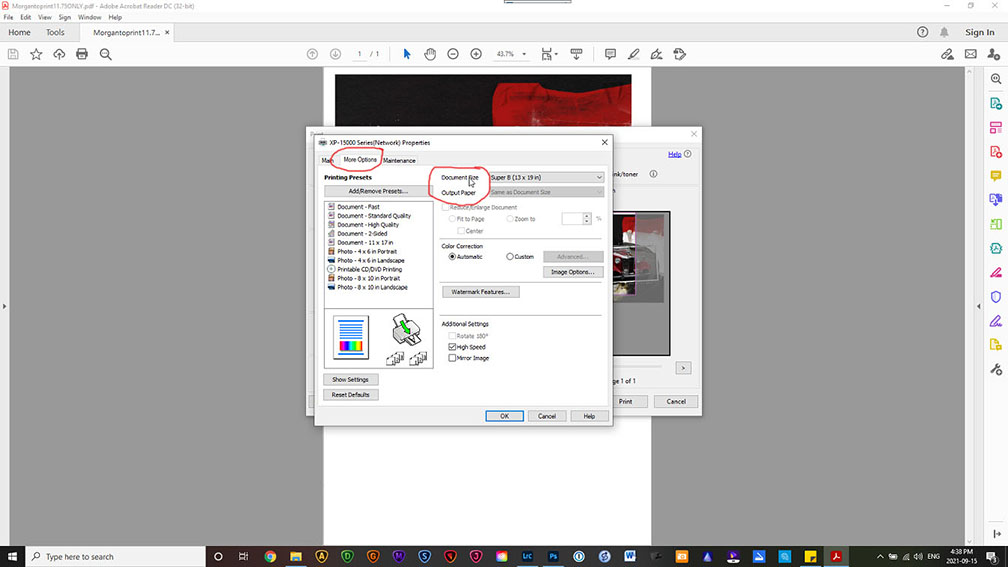
Task: Click the Send file by email icon
Action: pos(971,54)
